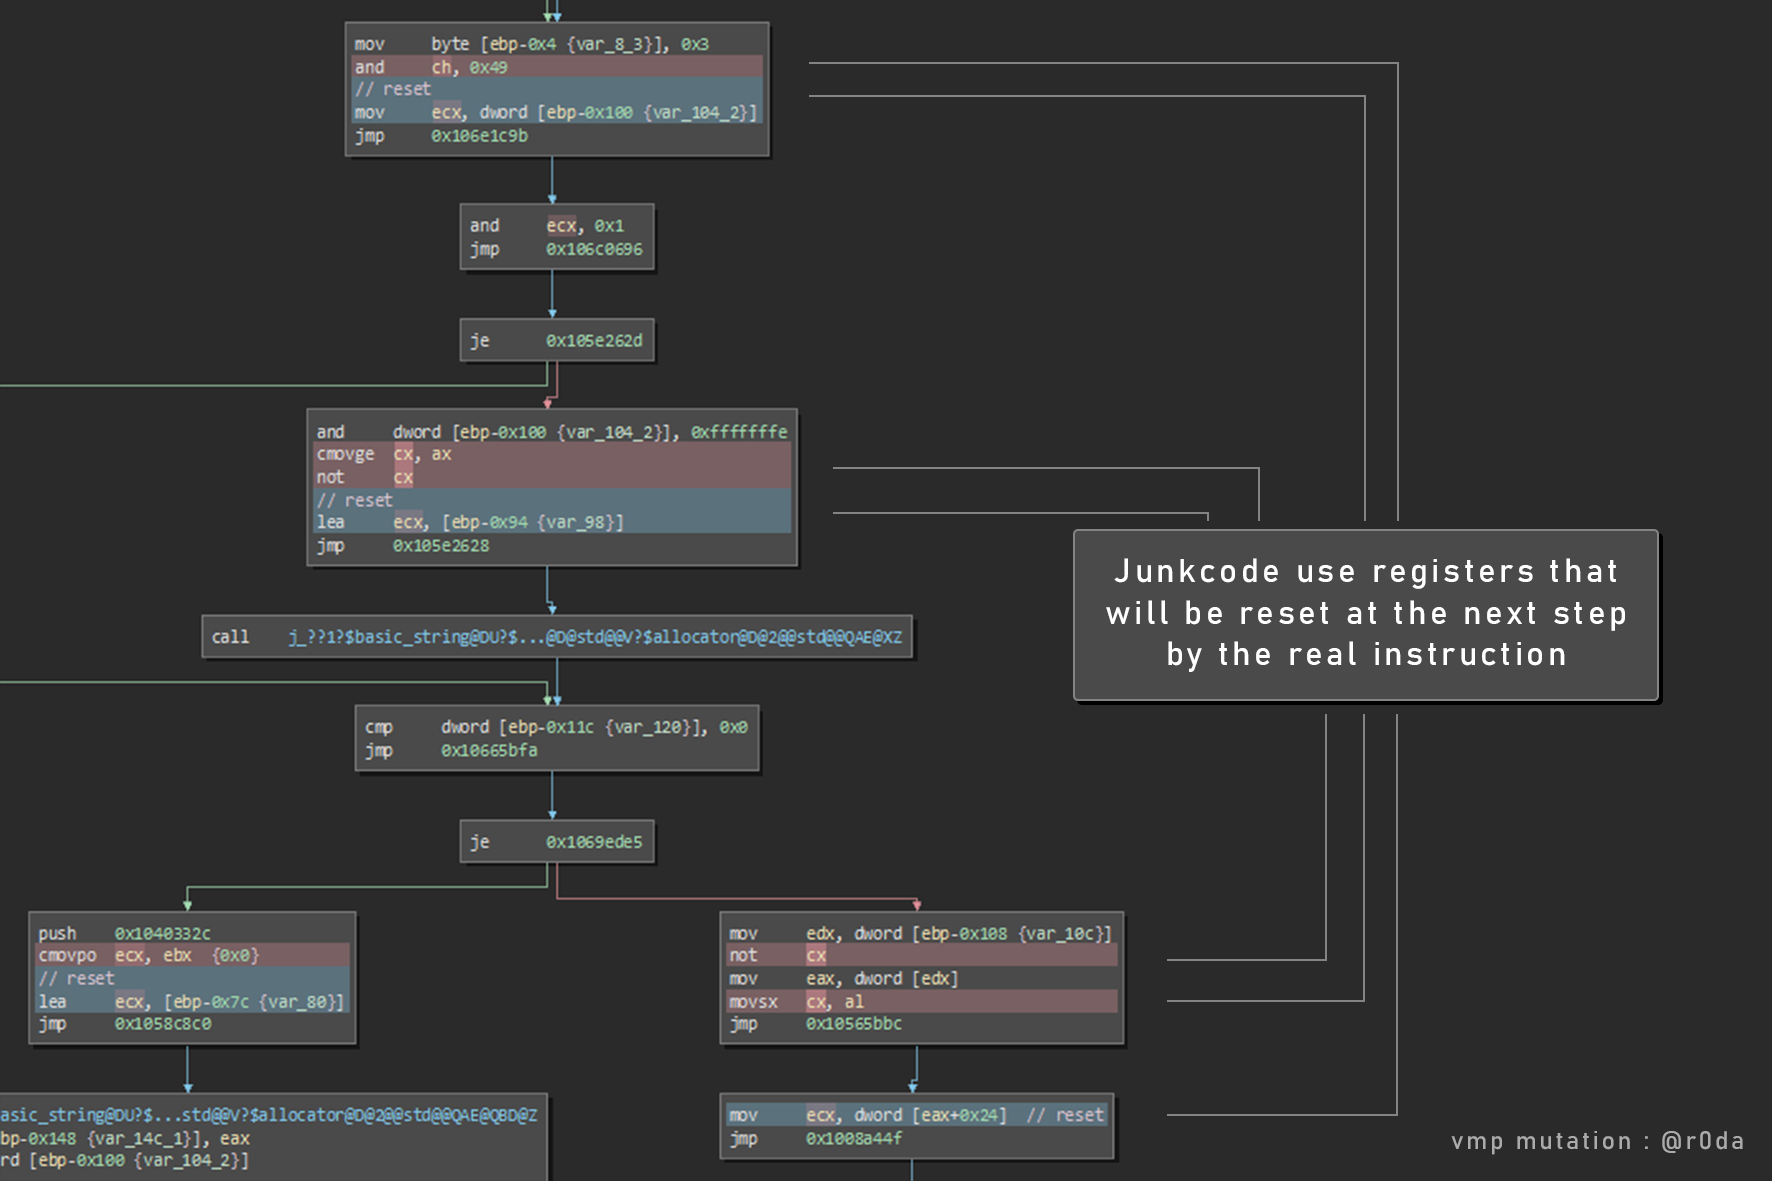
Task: Follow jump target address 0x10665bfa
Action: (x=489, y=750)
